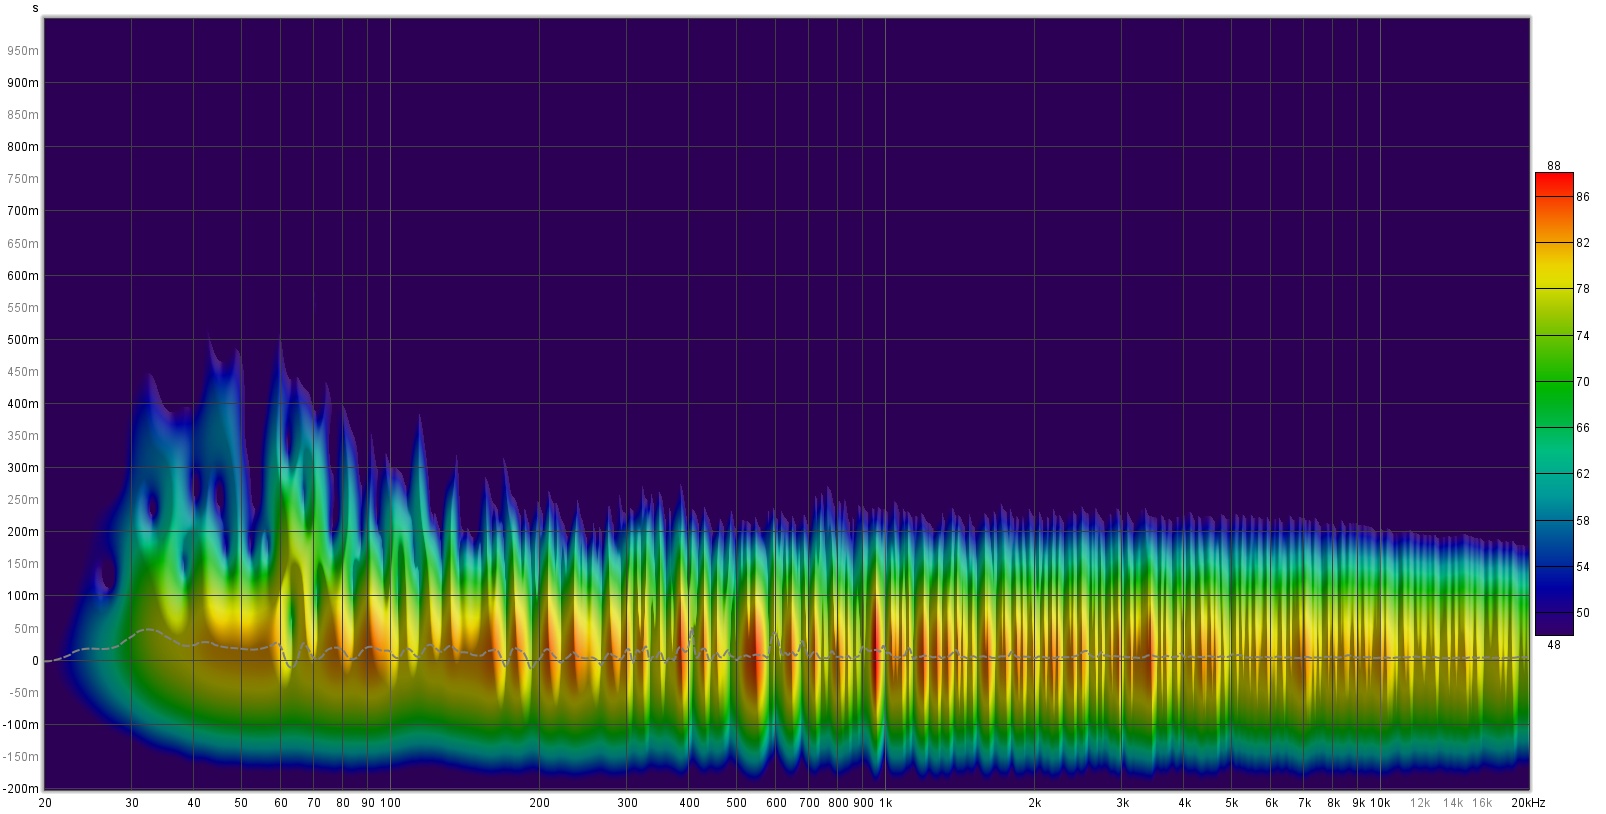Click the -100m time axis label
The width and height of the screenshot is (1606, 814).
[x=19, y=725]
